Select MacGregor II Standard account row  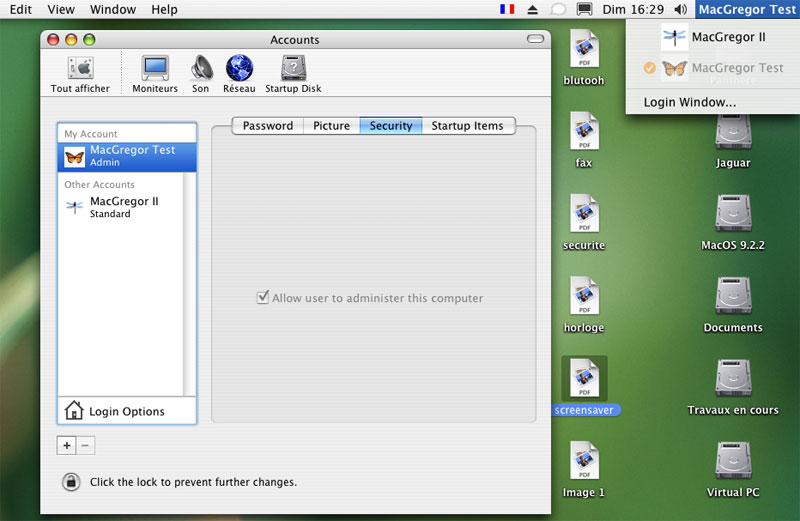coord(120,207)
